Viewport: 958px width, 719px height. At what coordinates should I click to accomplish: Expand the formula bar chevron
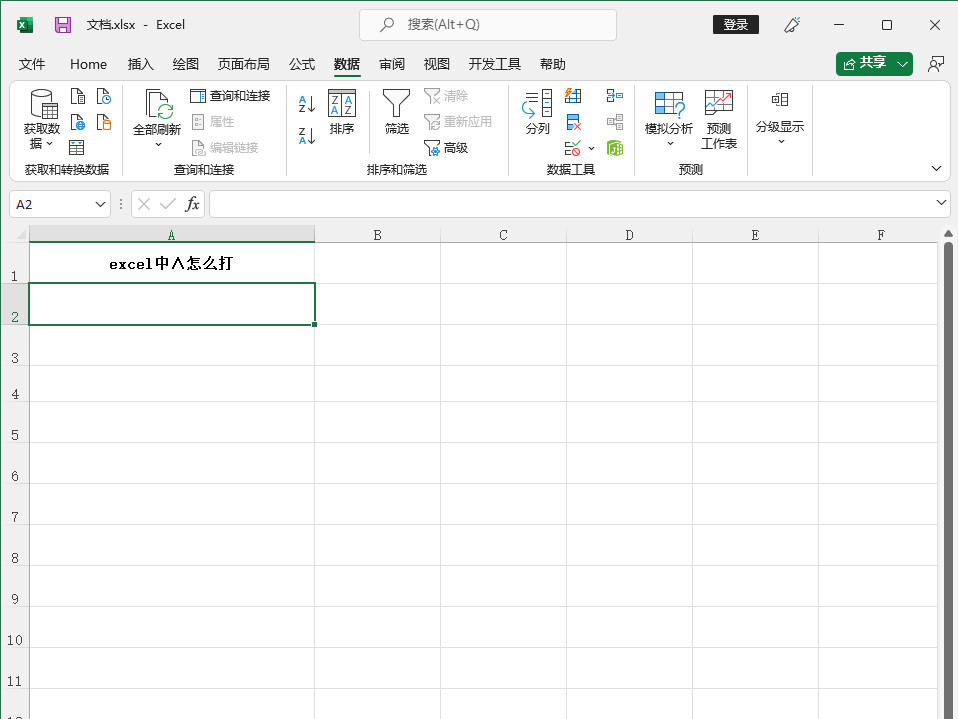click(941, 202)
